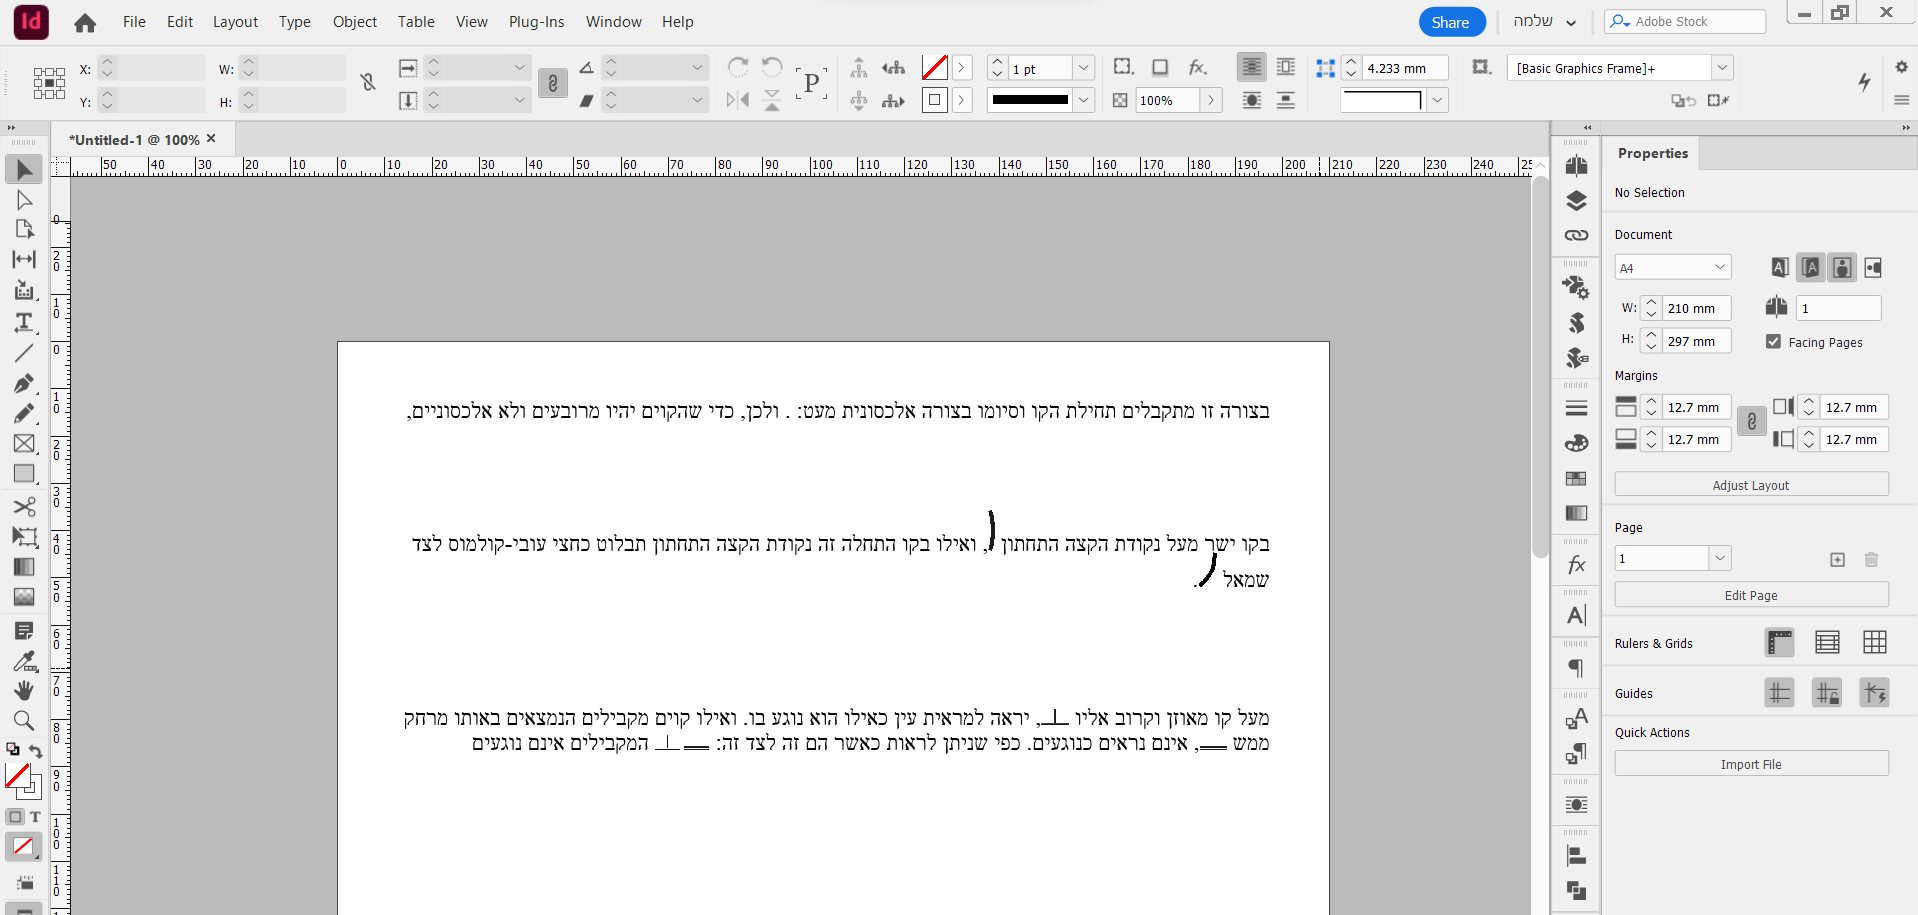Click the Adobe Stock search field
This screenshot has height=915, width=1918.
point(1685,21)
